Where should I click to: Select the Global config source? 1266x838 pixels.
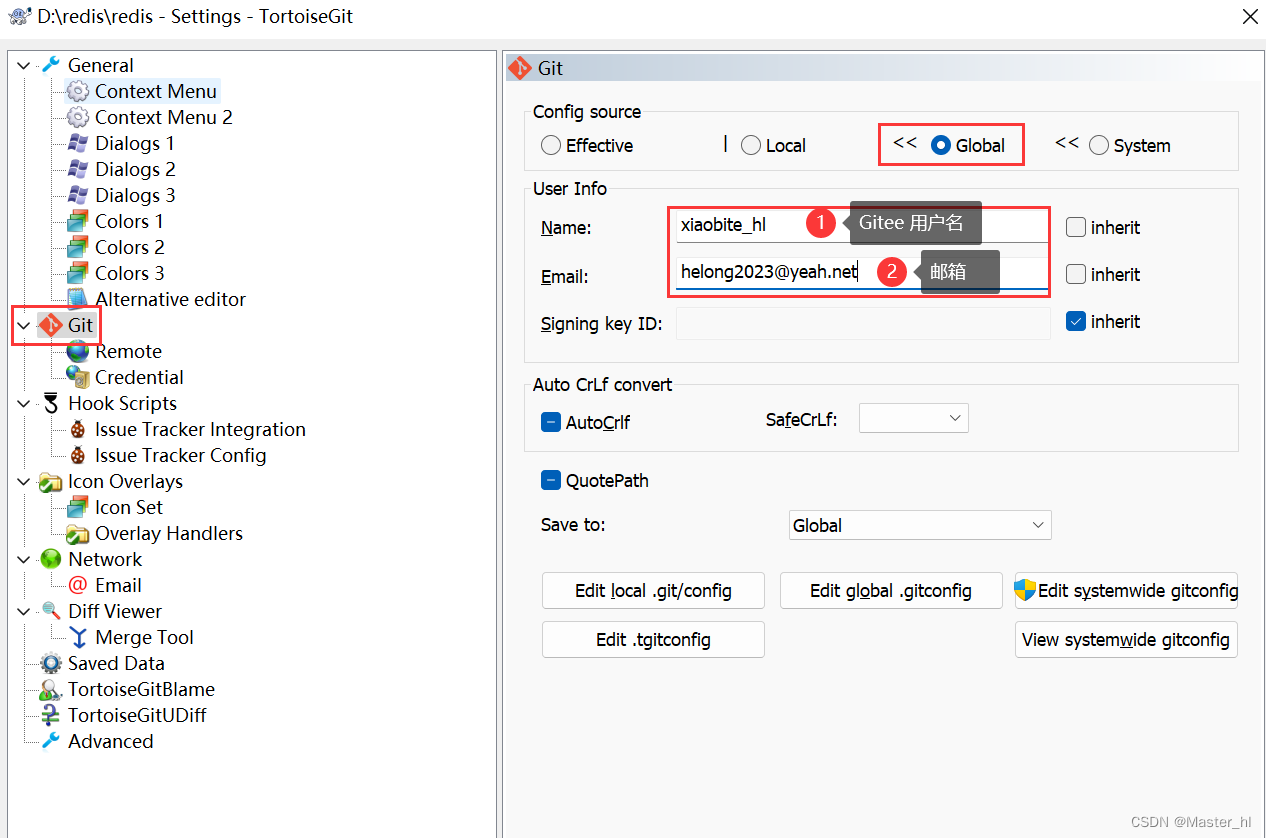(x=940, y=145)
